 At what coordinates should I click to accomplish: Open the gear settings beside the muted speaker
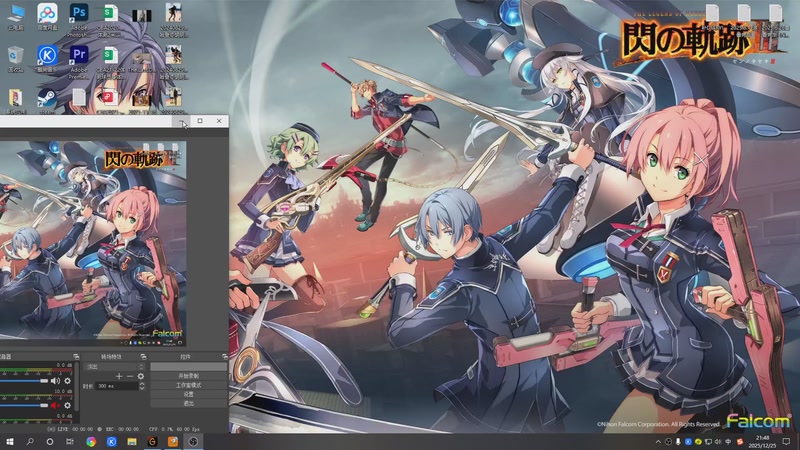67,405
